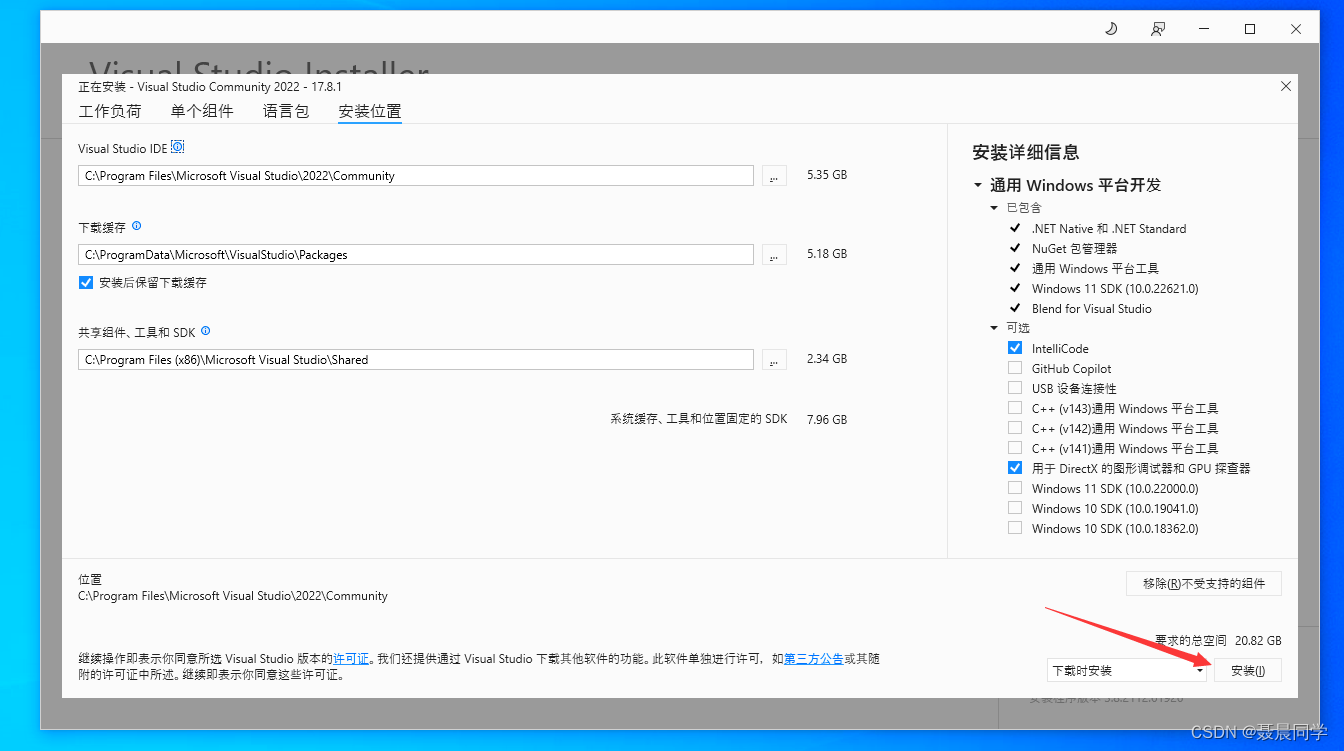Open the 语言包 tab
Image resolution: width=1344 pixels, height=751 pixels.
click(x=286, y=111)
